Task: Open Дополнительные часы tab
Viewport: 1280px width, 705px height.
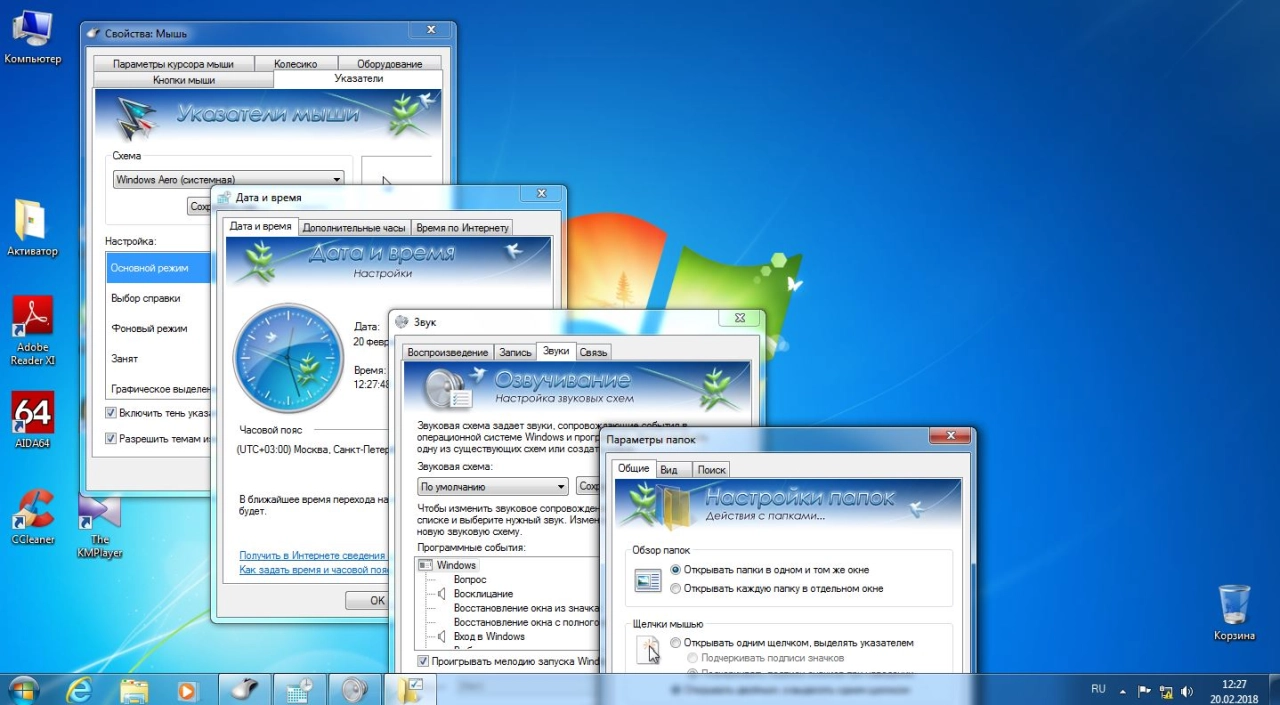Action: click(354, 227)
